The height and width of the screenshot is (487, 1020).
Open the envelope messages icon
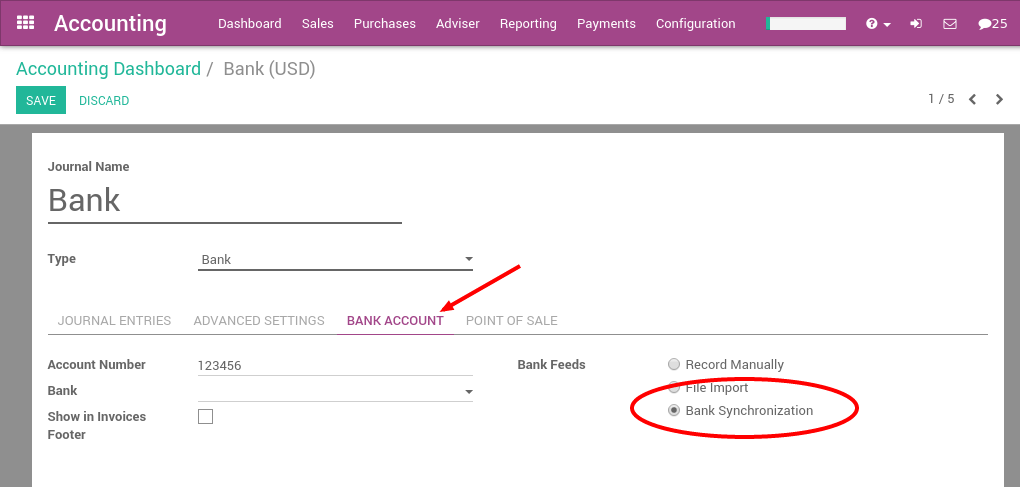[950, 24]
